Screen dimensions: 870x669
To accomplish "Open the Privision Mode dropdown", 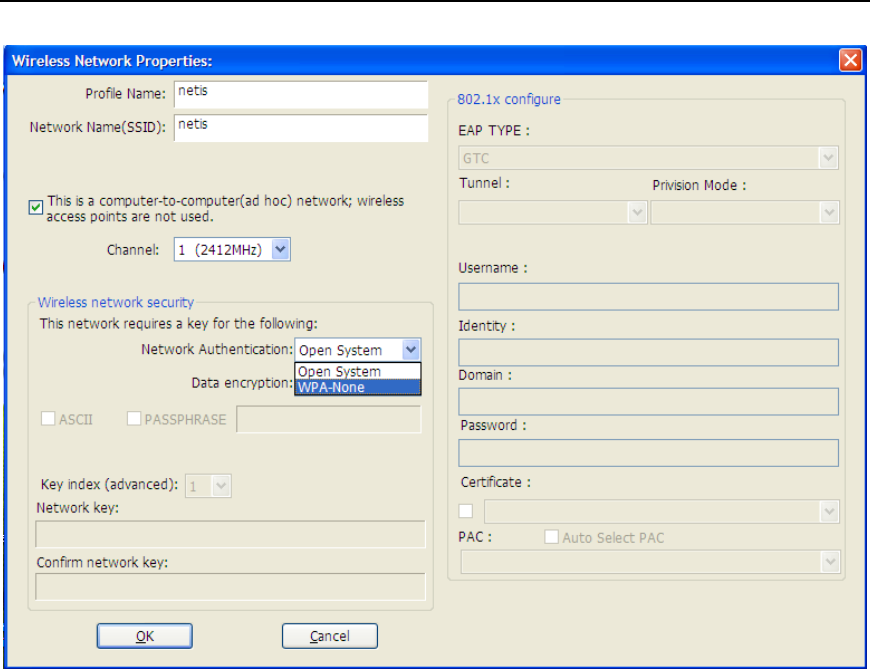I will click(x=827, y=213).
